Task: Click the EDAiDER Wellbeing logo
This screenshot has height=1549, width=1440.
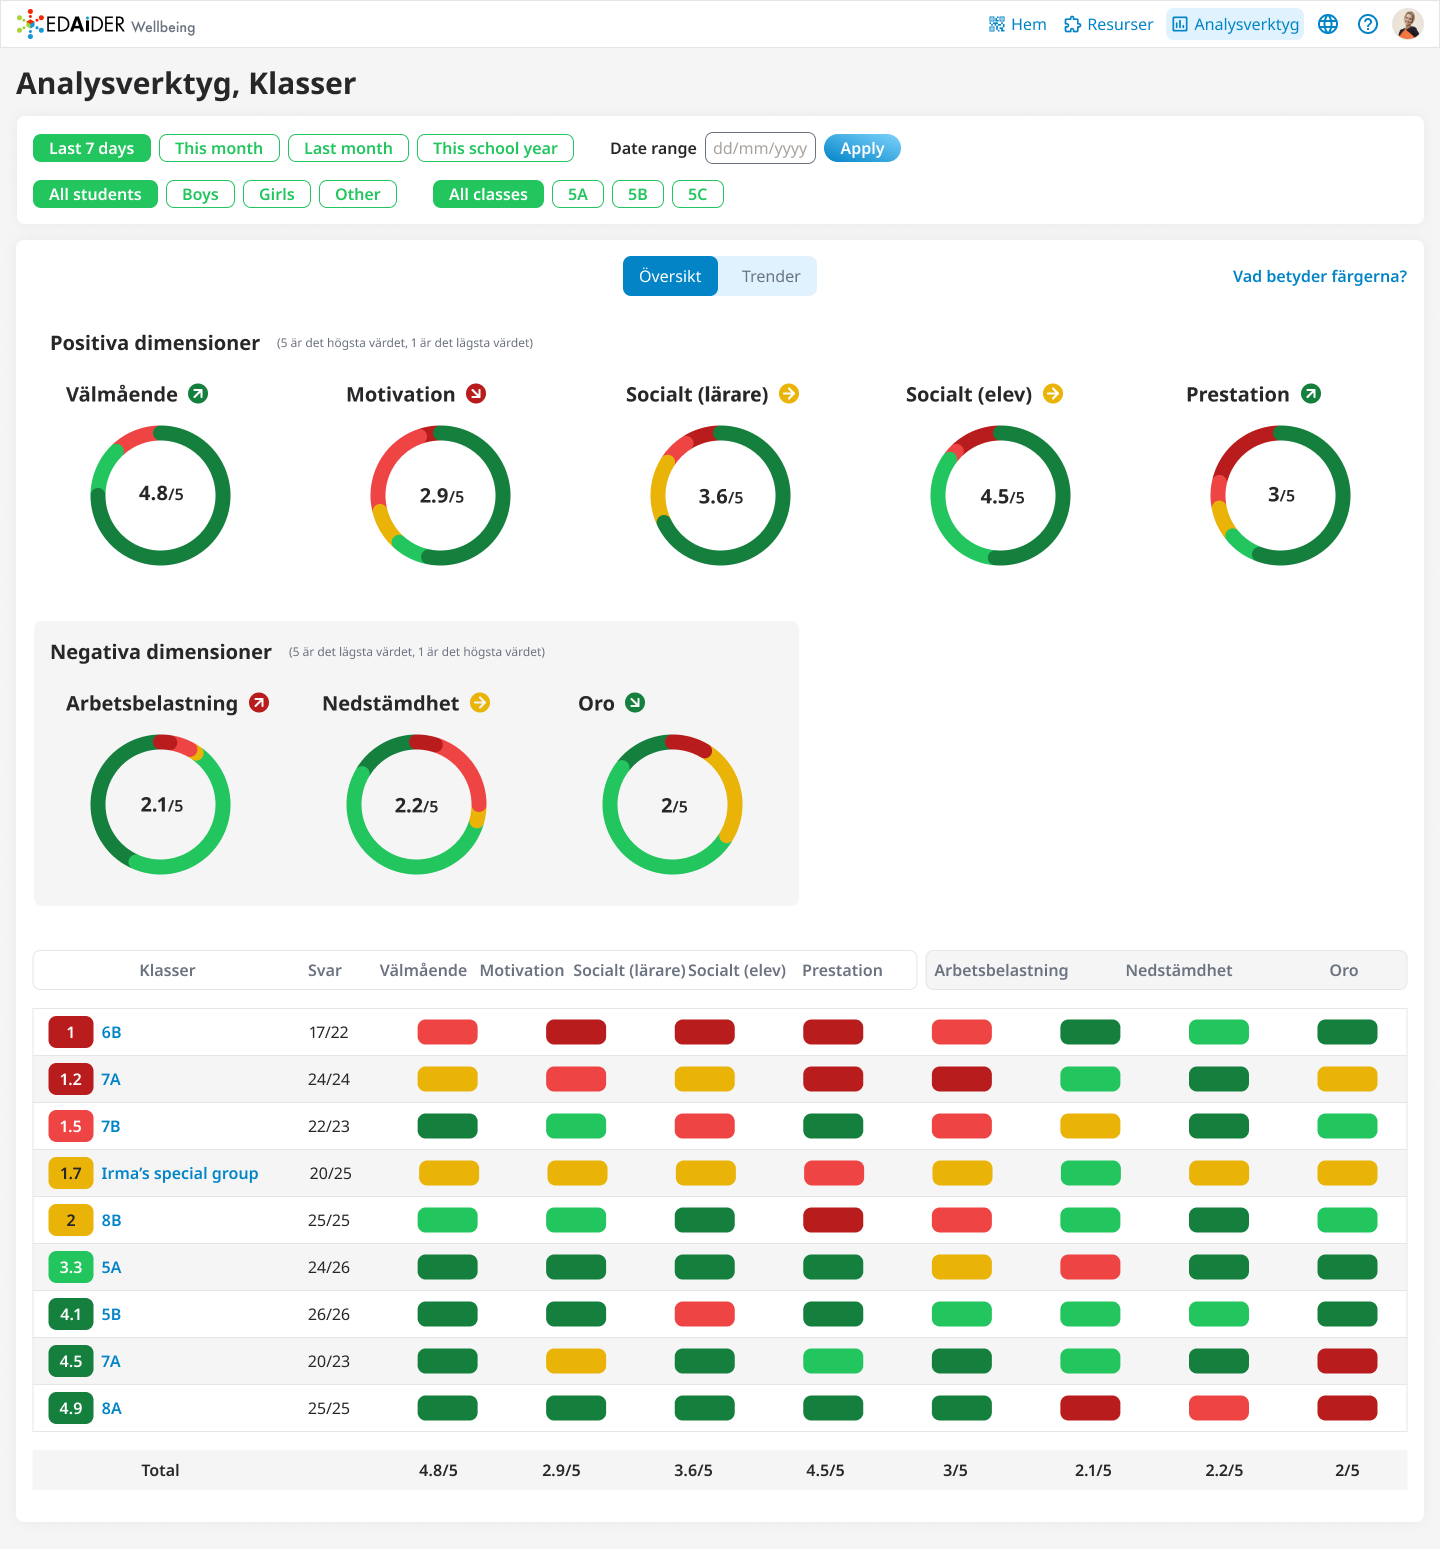Action: (106, 24)
